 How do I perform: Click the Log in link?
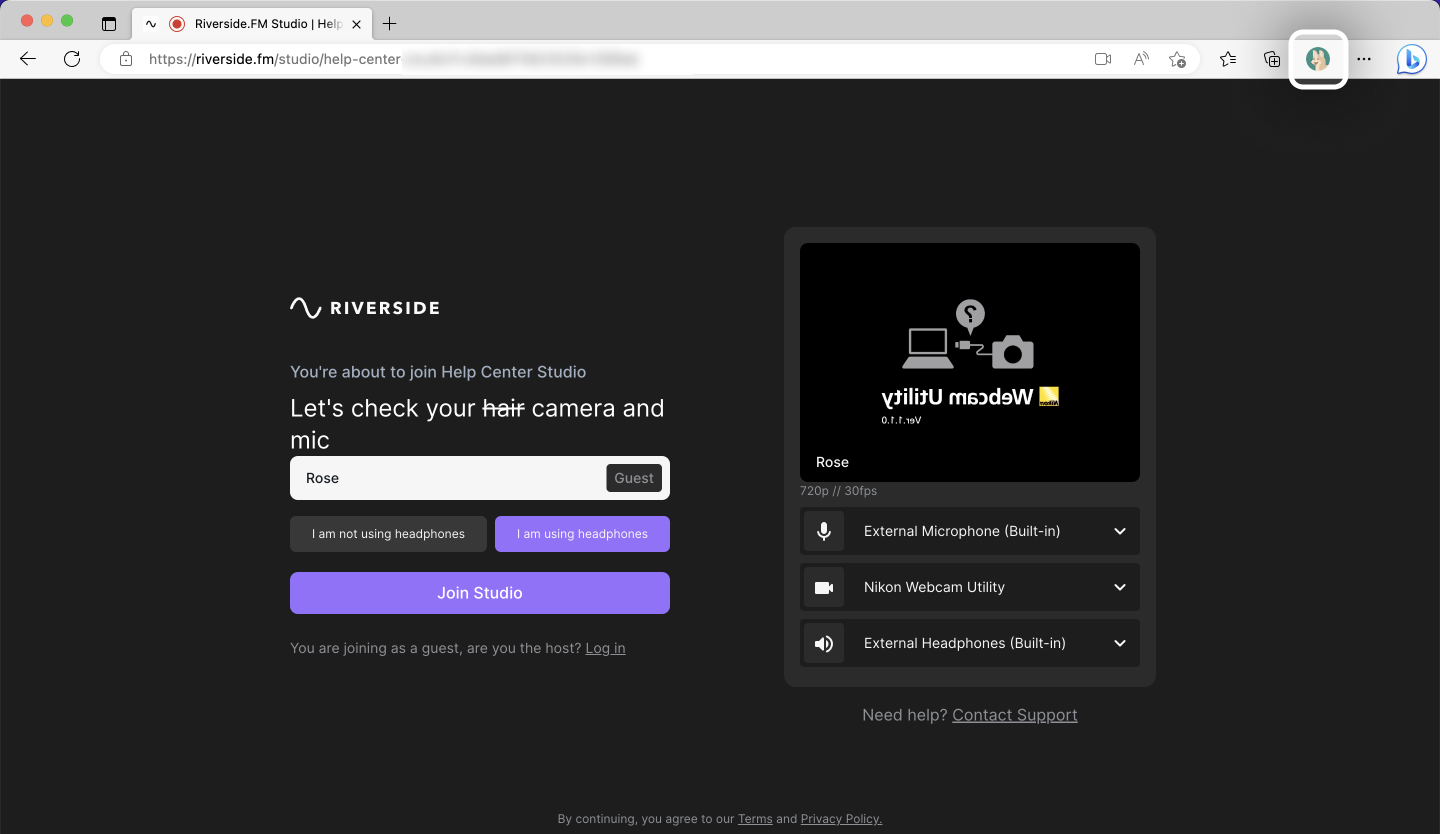click(605, 648)
